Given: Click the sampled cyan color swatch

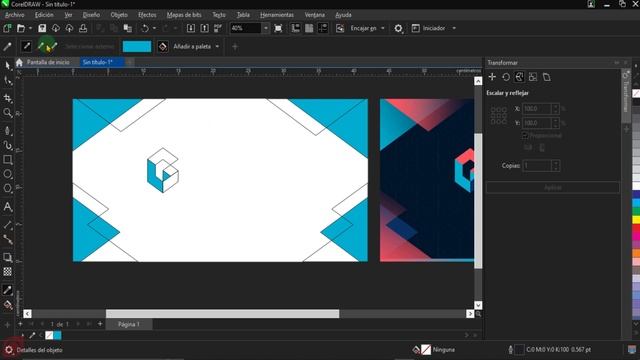Looking at the screenshot, I should [x=137, y=46].
